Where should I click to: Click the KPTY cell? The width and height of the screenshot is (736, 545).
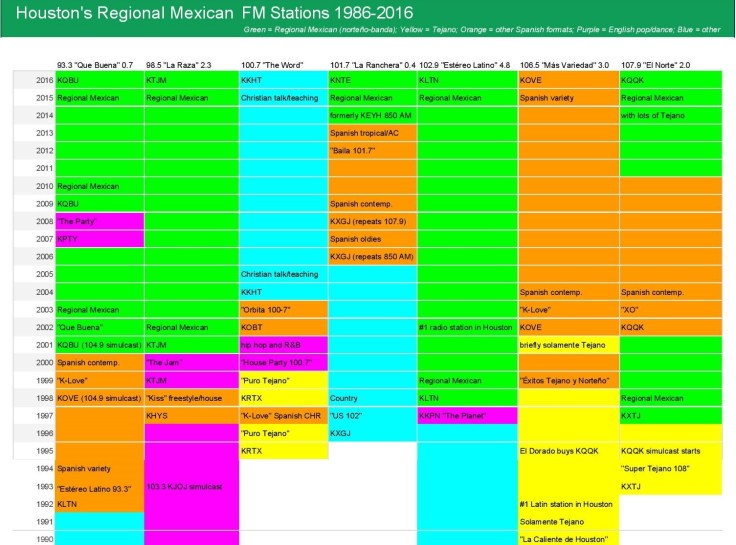click(100, 239)
